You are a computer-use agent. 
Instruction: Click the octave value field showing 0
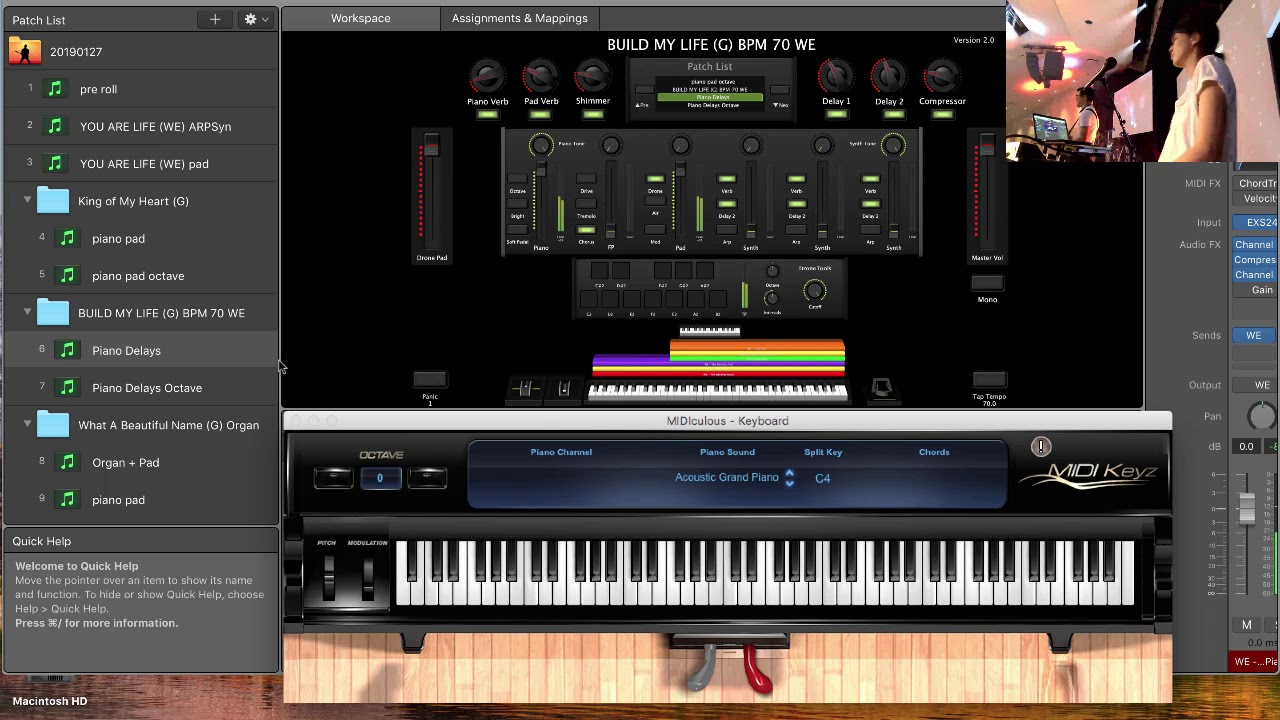click(x=380, y=478)
